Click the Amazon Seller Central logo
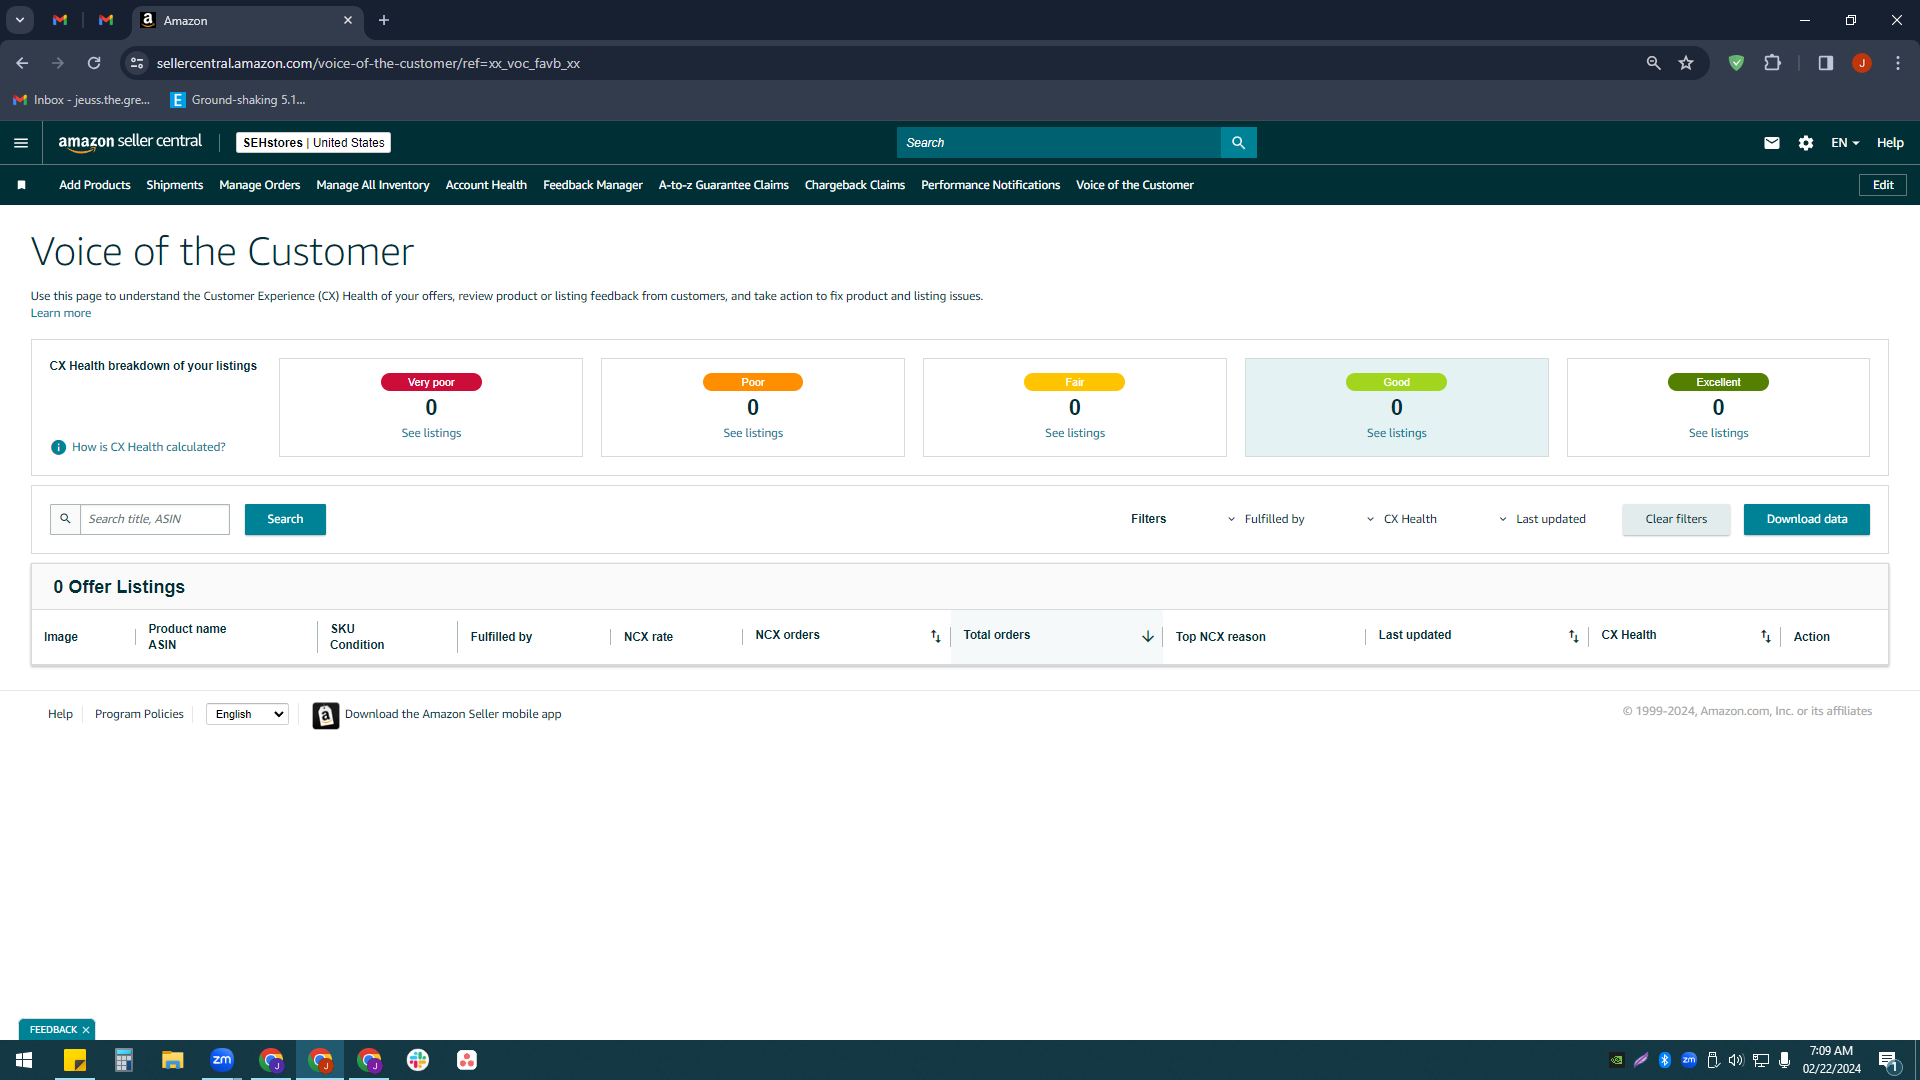 click(x=130, y=142)
